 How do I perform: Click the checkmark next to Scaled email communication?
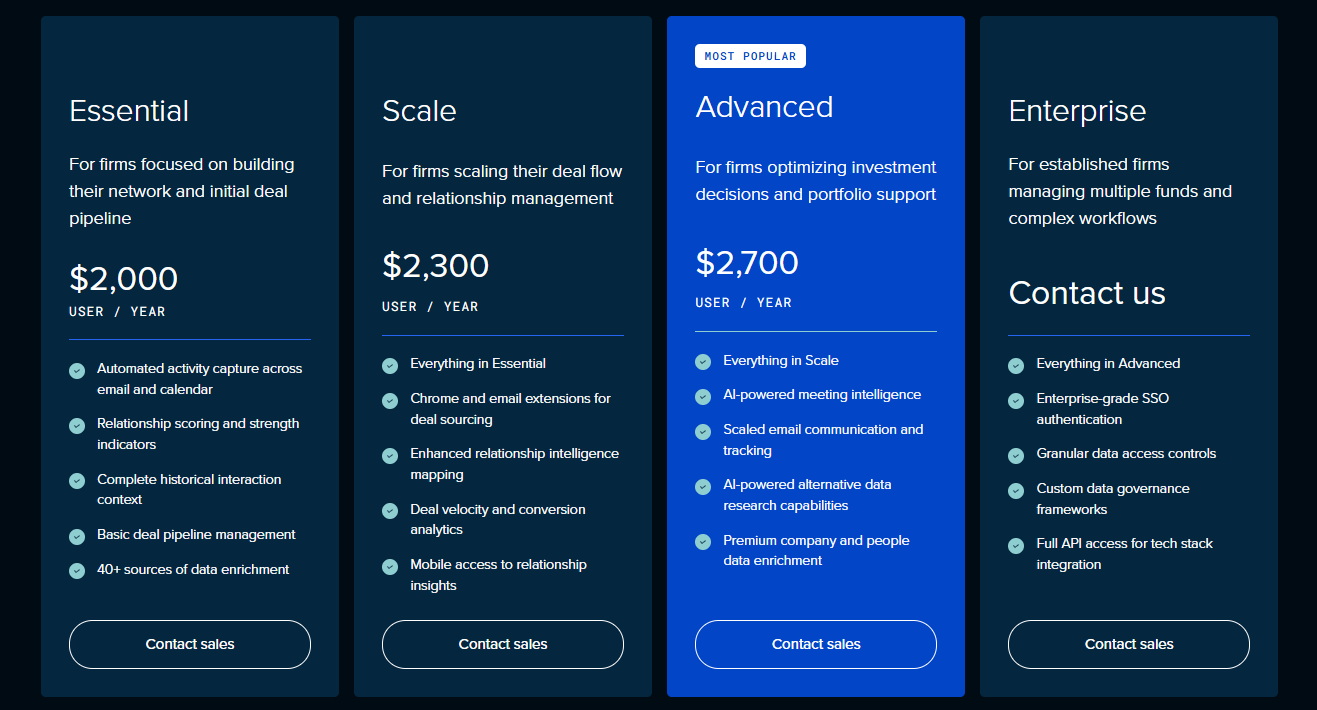click(703, 432)
